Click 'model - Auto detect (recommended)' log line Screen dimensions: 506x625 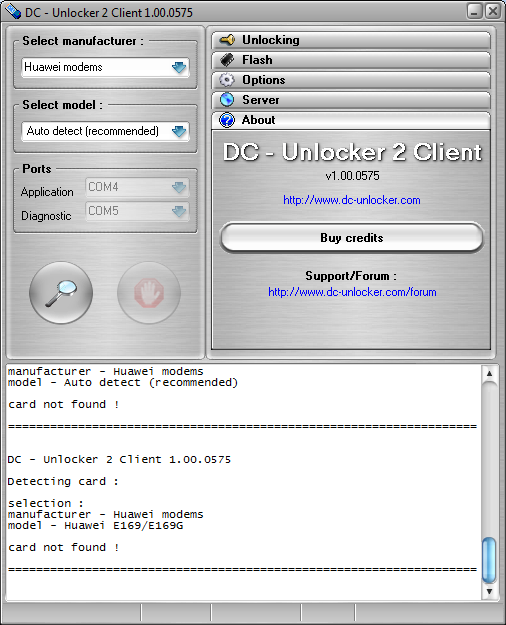123,383
